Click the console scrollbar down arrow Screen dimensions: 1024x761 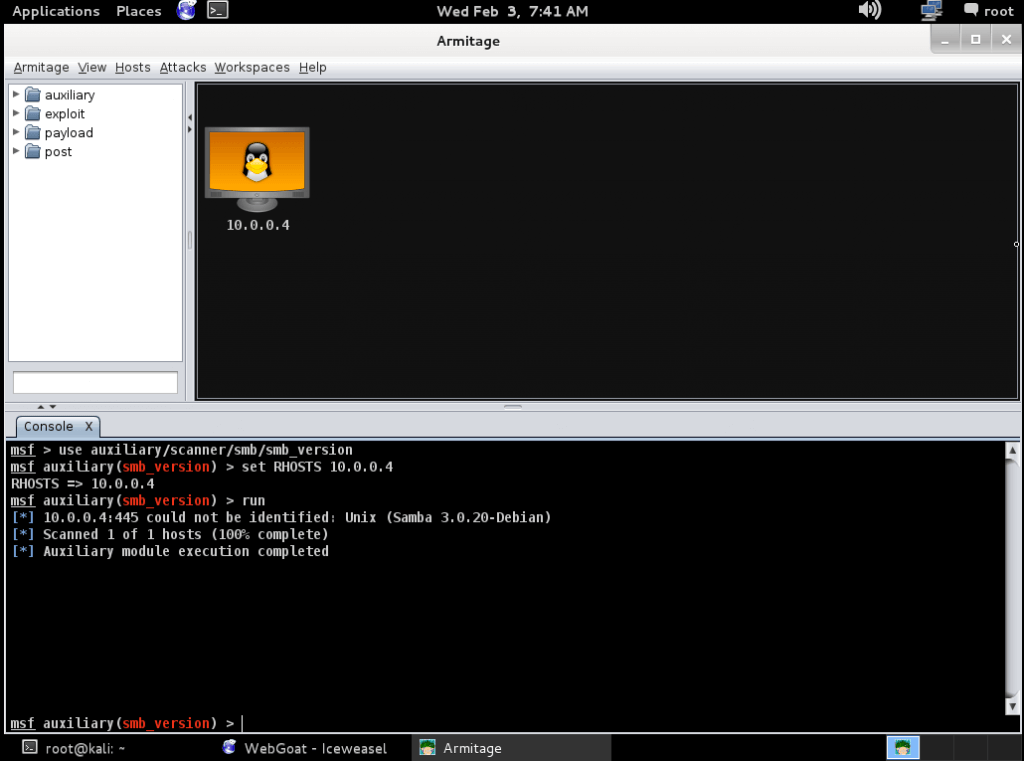pyautogui.click(x=1011, y=707)
